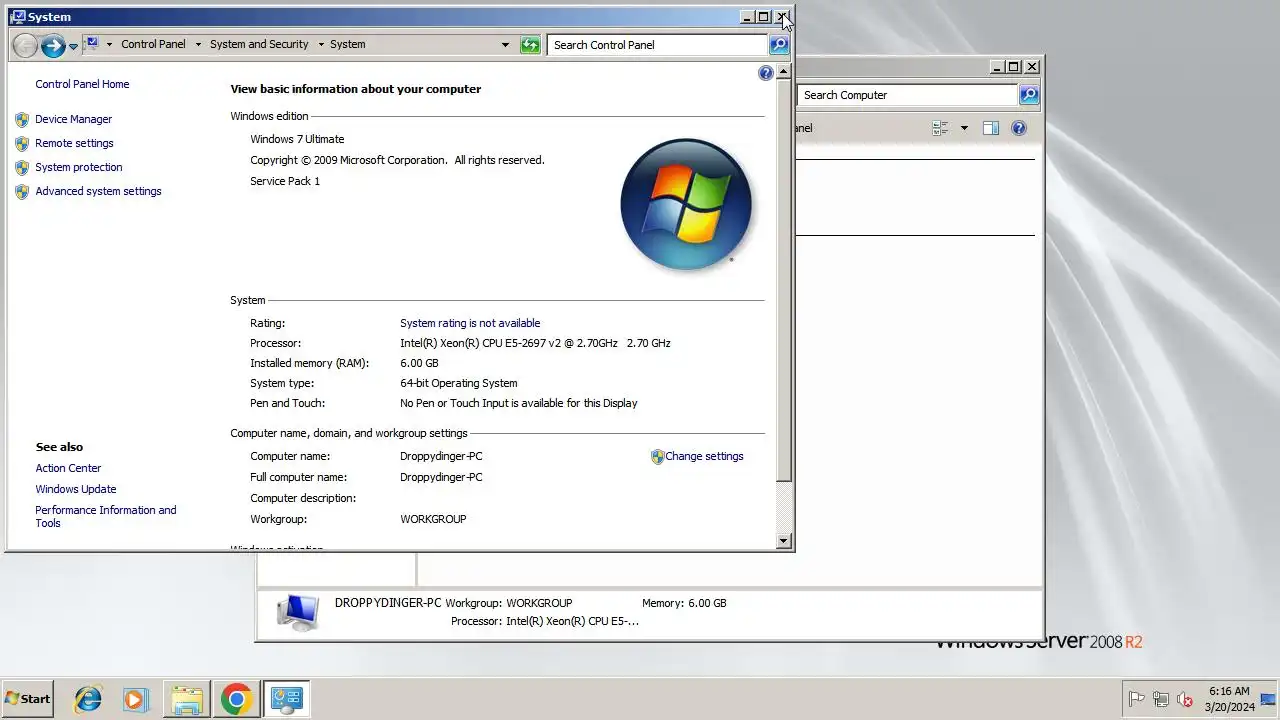
Task: Click the '64-bit Operating System' text
Action: (x=459, y=383)
